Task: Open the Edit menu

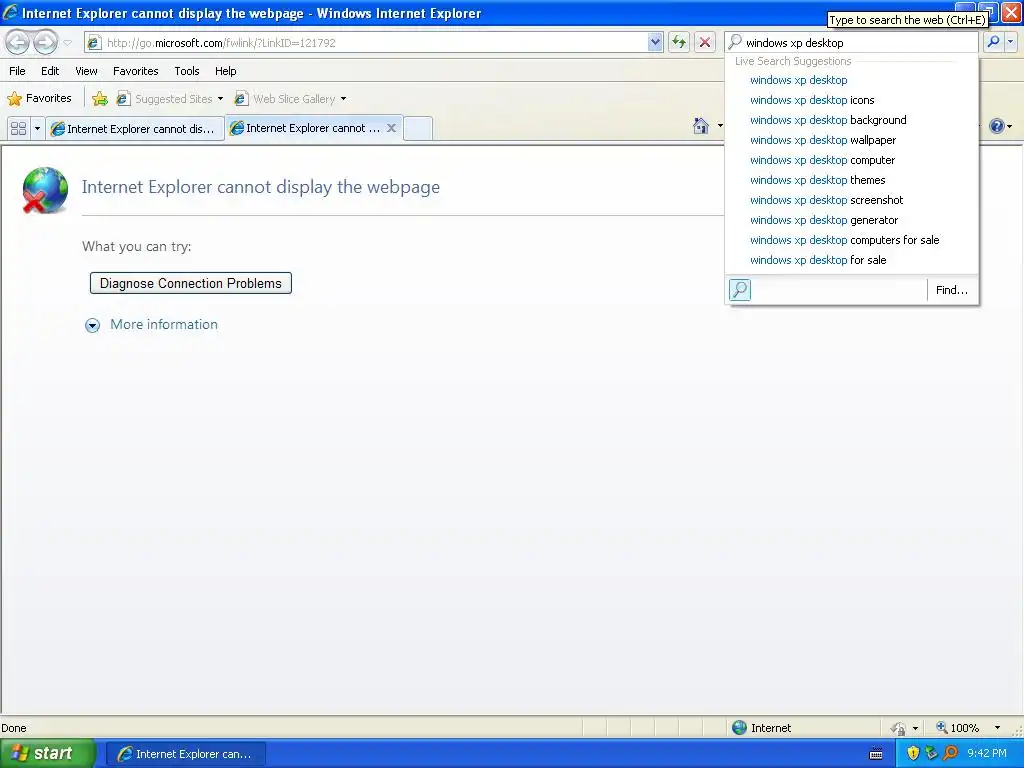Action: coord(50,71)
